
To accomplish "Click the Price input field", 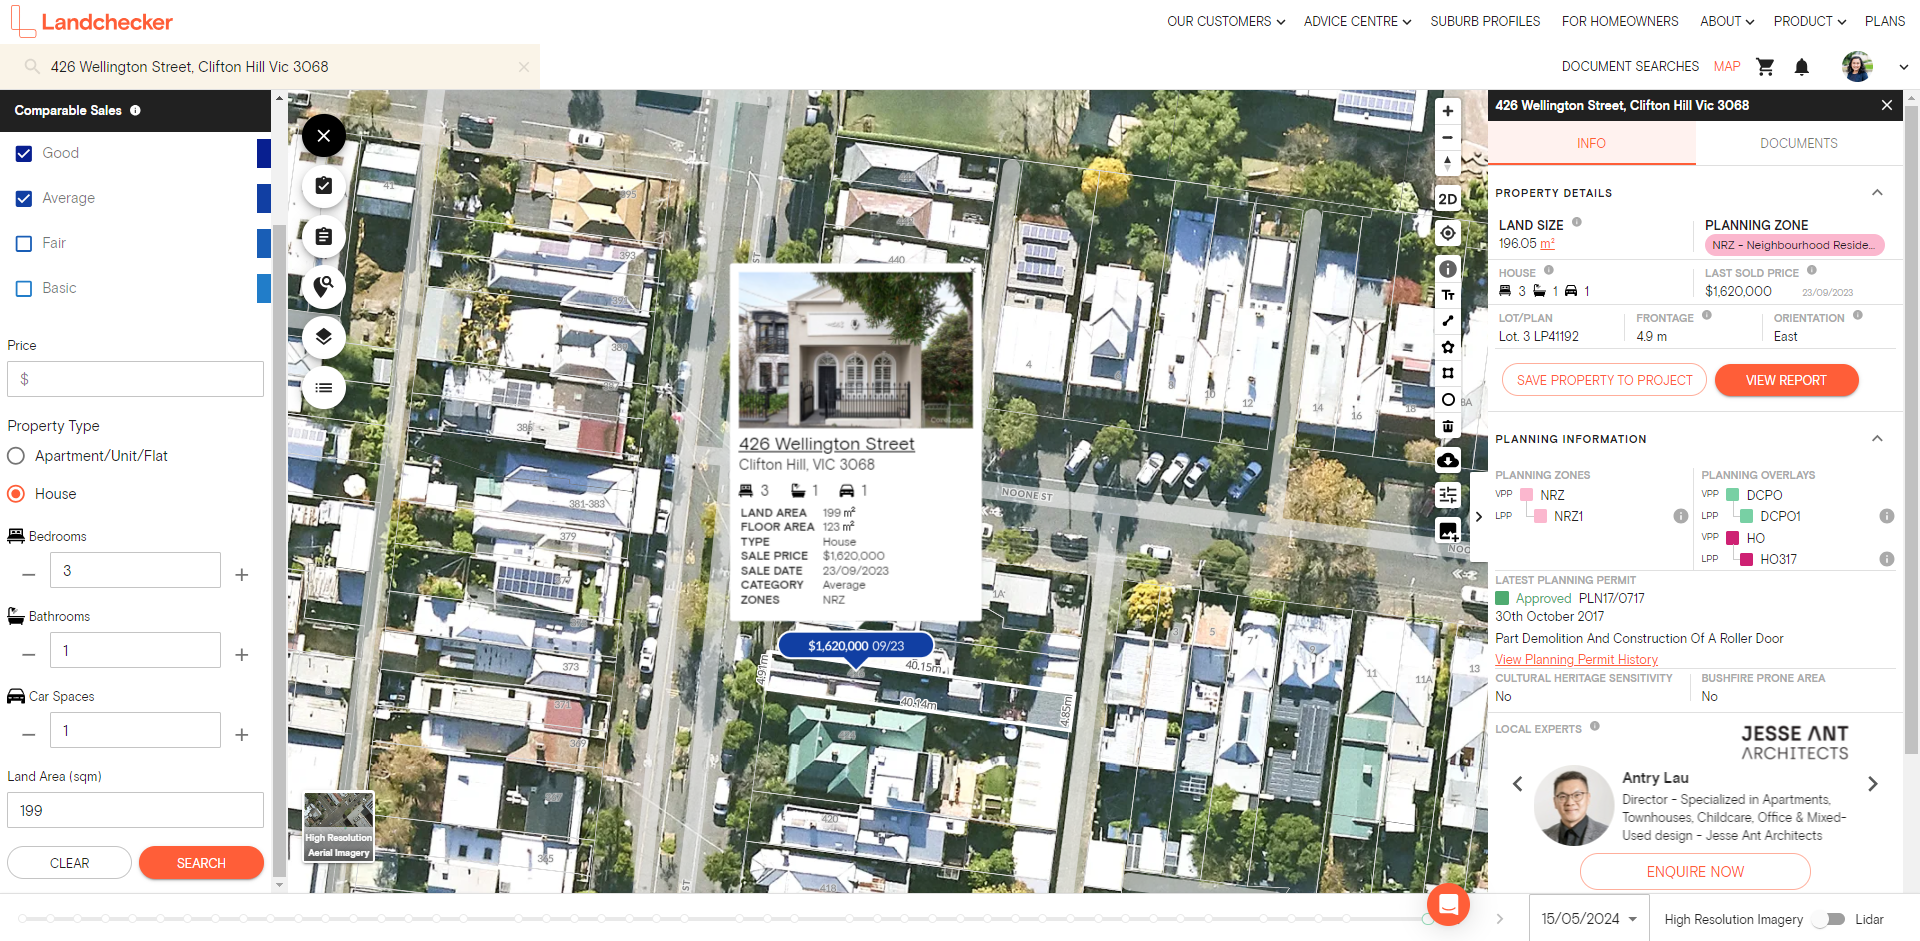I will point(135,379).
